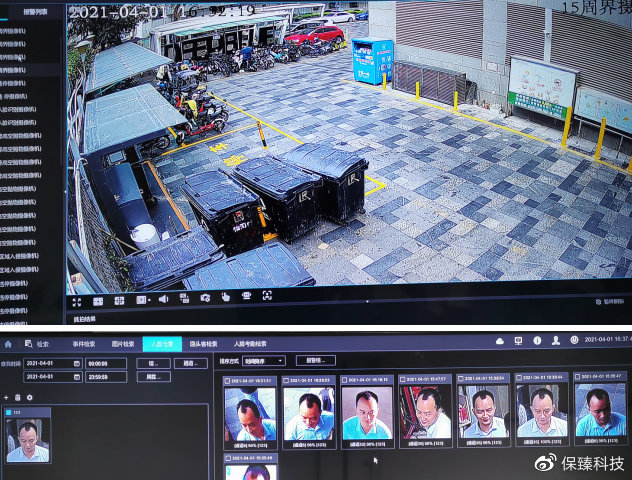632x480 pixels.
Task: Click the end time field 23:59:59
Action: pos(106,377)
